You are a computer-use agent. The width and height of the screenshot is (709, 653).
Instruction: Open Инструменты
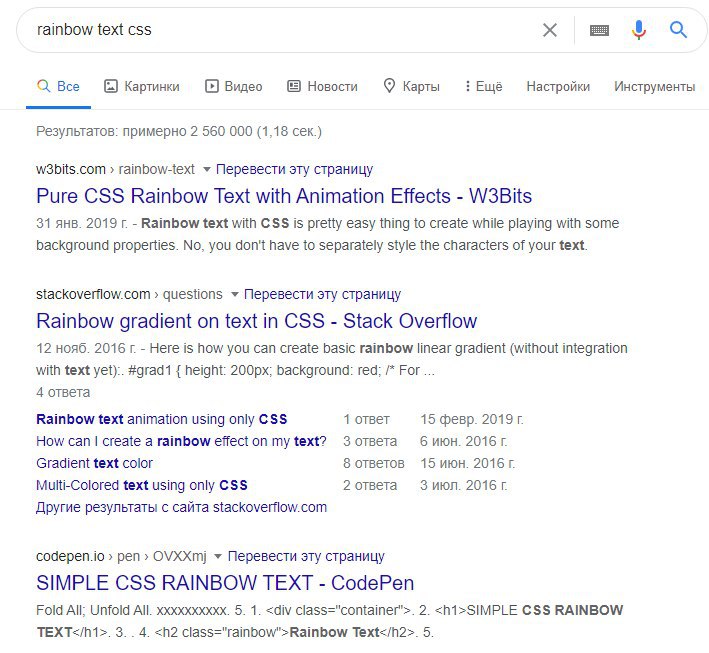click(654, 86)
